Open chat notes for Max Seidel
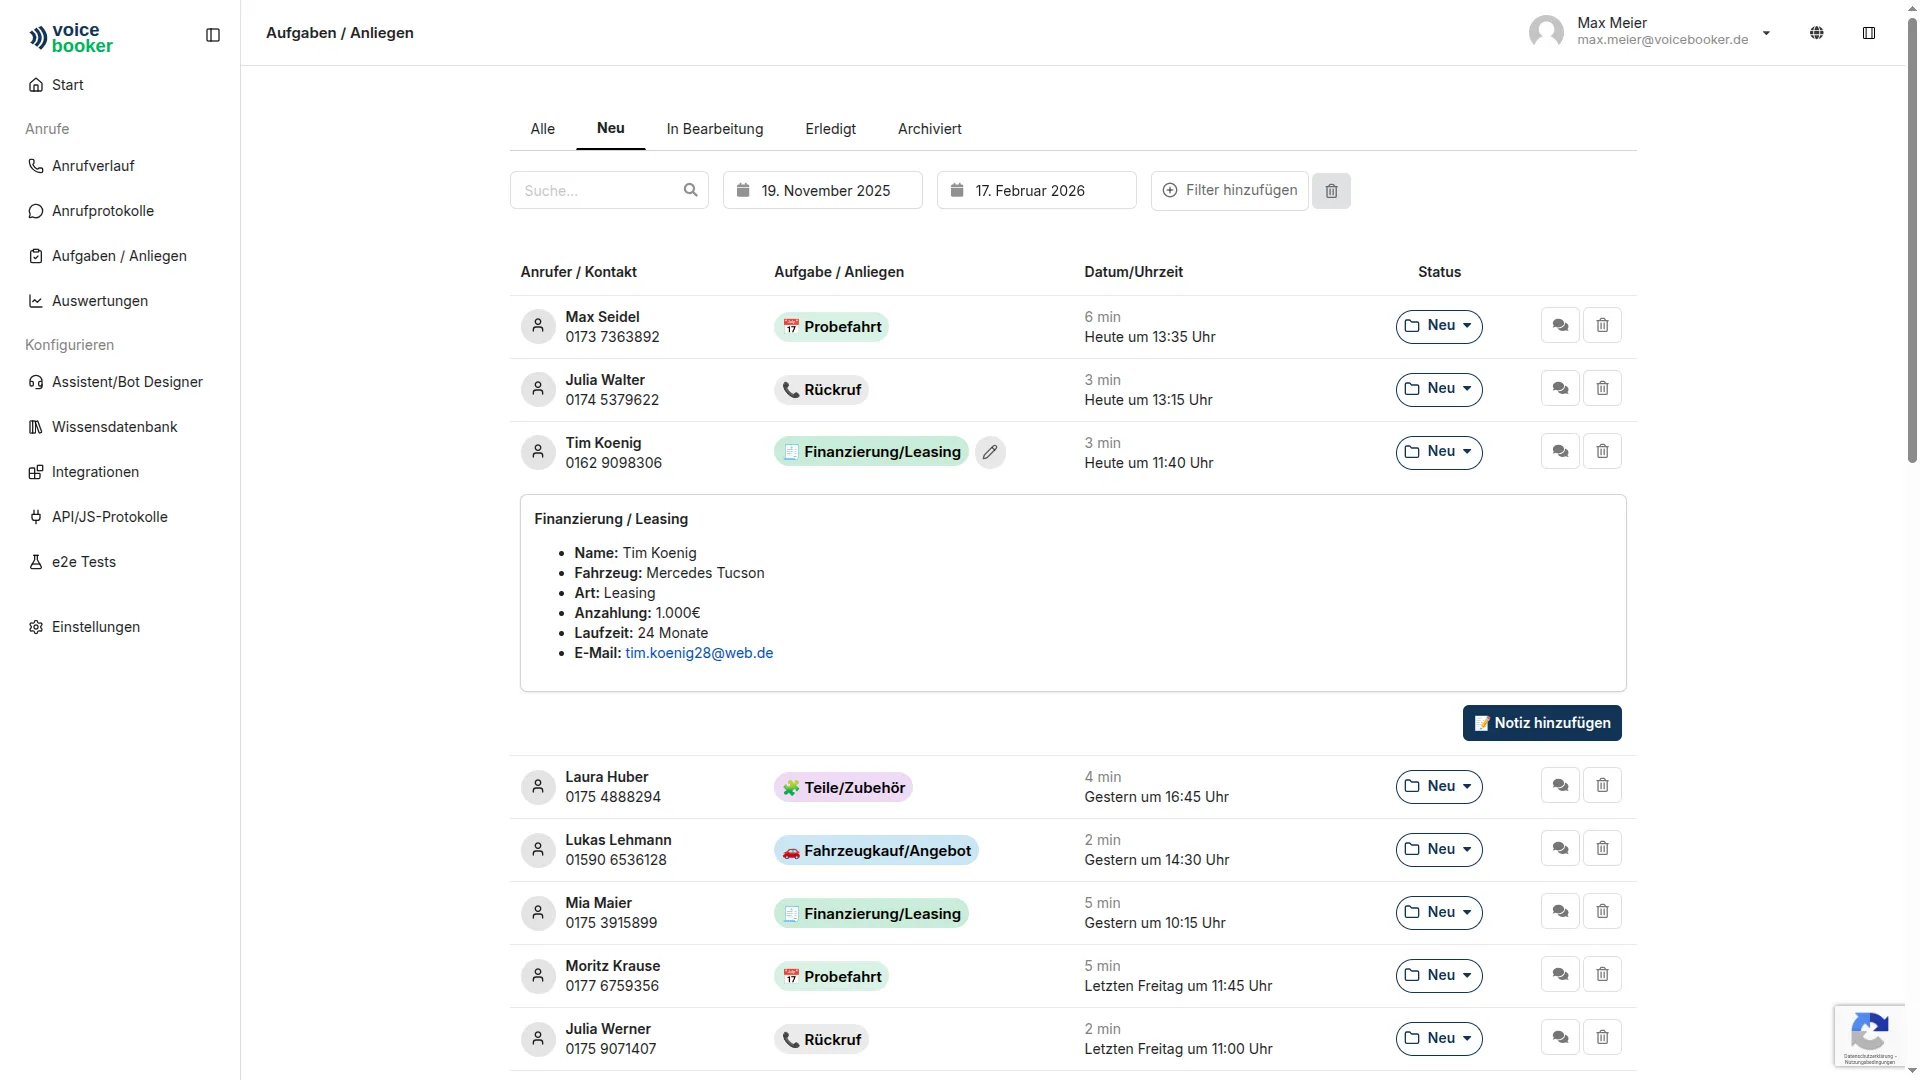The image size is (1920, 1080). (1560, 326)
